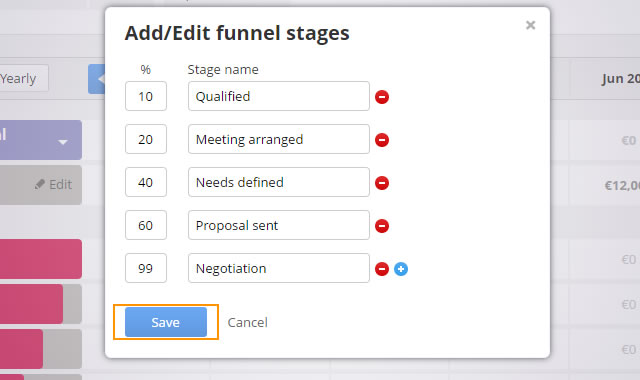
Task: Click the Negotiation stage name field
Action: tap(279, 268)
